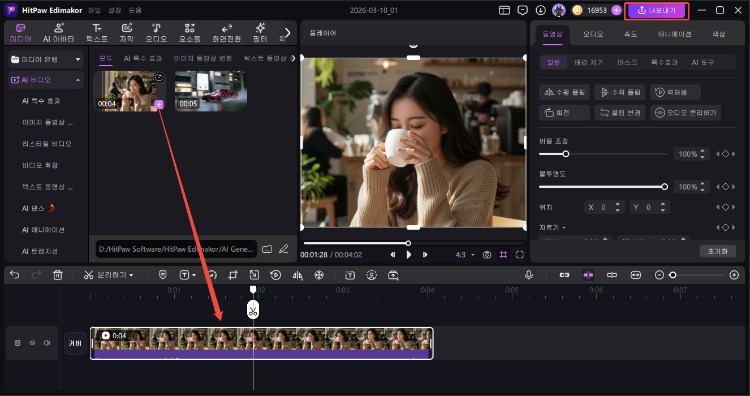This screenshot has width=750, height=396.
Task: Open the Media (미디어) tool tab
Action: [x=20, y=33]
